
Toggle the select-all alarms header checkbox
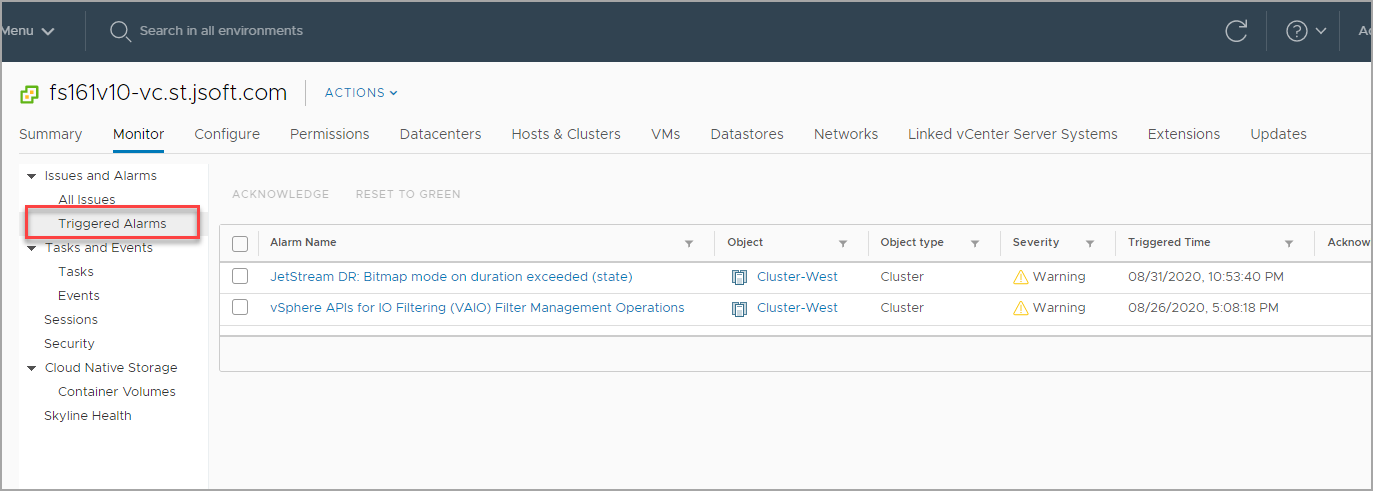click(240, 243)
